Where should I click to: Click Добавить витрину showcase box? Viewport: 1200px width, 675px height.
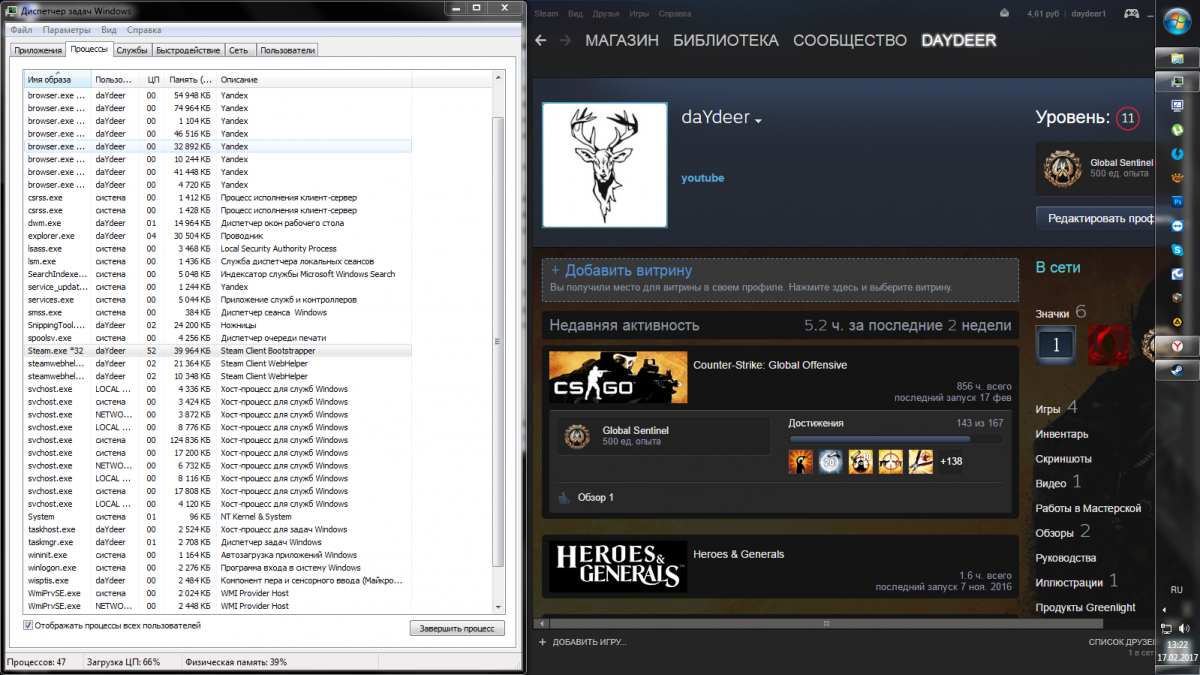pyautogui.click(x=780, y=278)
